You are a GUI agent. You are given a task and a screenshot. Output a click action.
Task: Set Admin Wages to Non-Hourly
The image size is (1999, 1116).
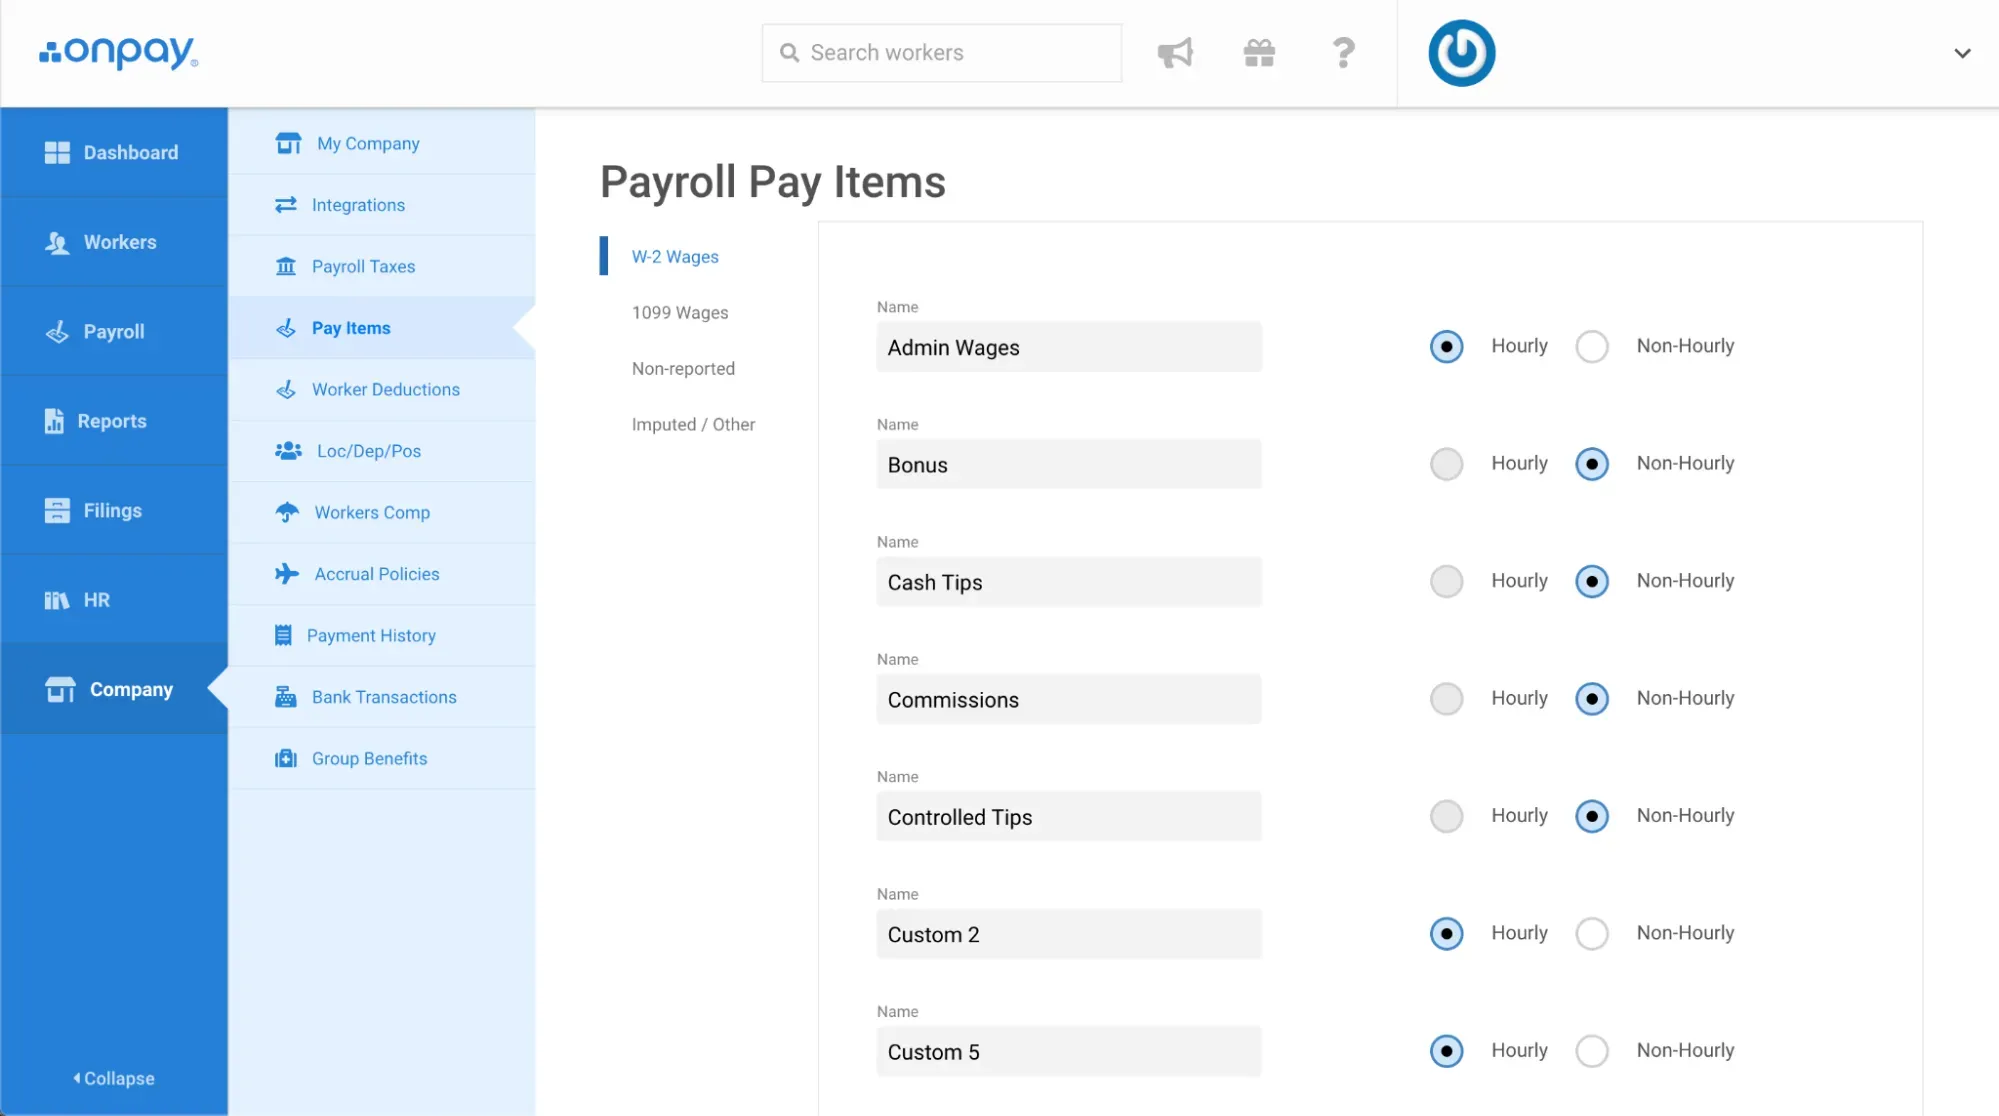click(x=1591, y=347)
